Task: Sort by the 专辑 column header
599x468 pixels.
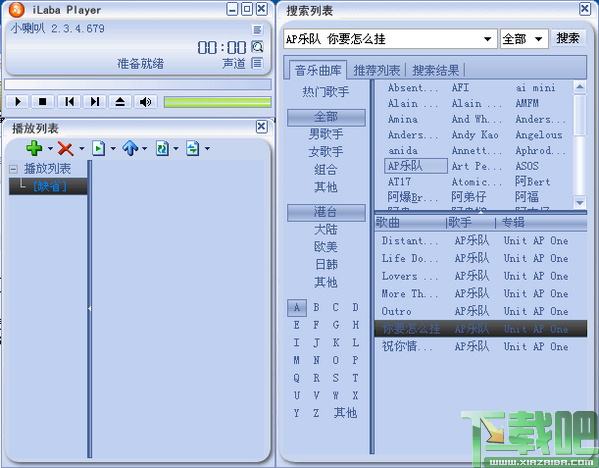Action: (542, 222)
